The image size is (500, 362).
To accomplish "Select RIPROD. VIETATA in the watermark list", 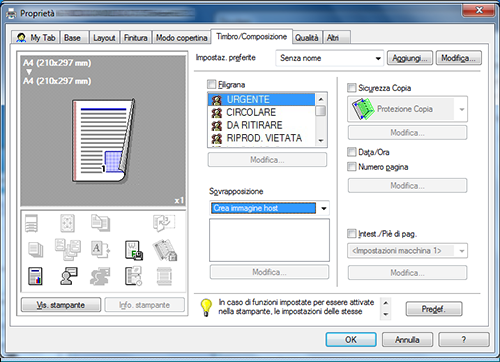I will click(261, 138).
